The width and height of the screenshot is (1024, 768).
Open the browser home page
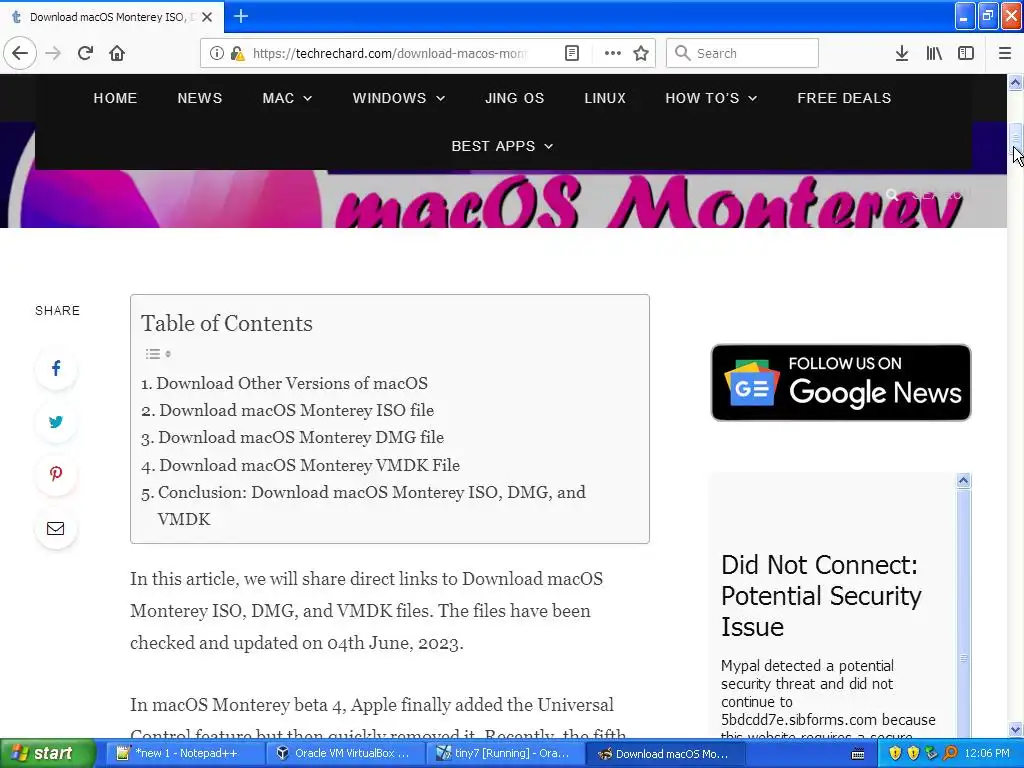tap(117, 53)
